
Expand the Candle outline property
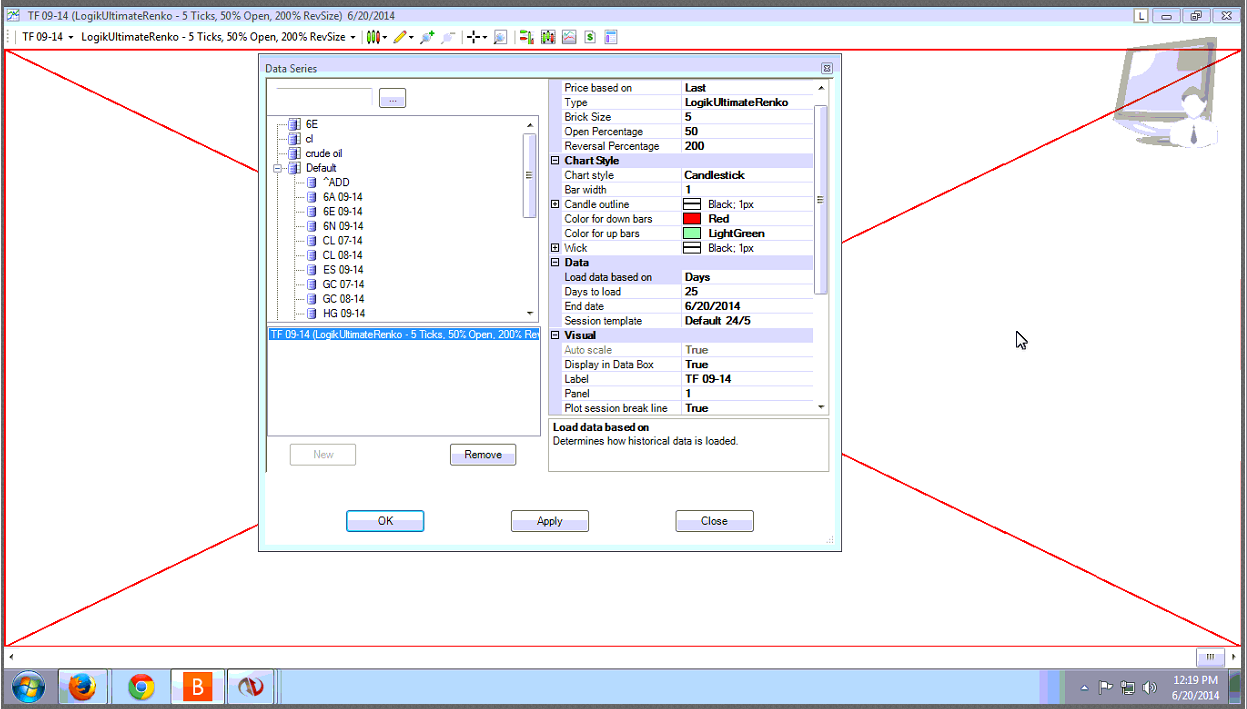[x=556, y=204]
